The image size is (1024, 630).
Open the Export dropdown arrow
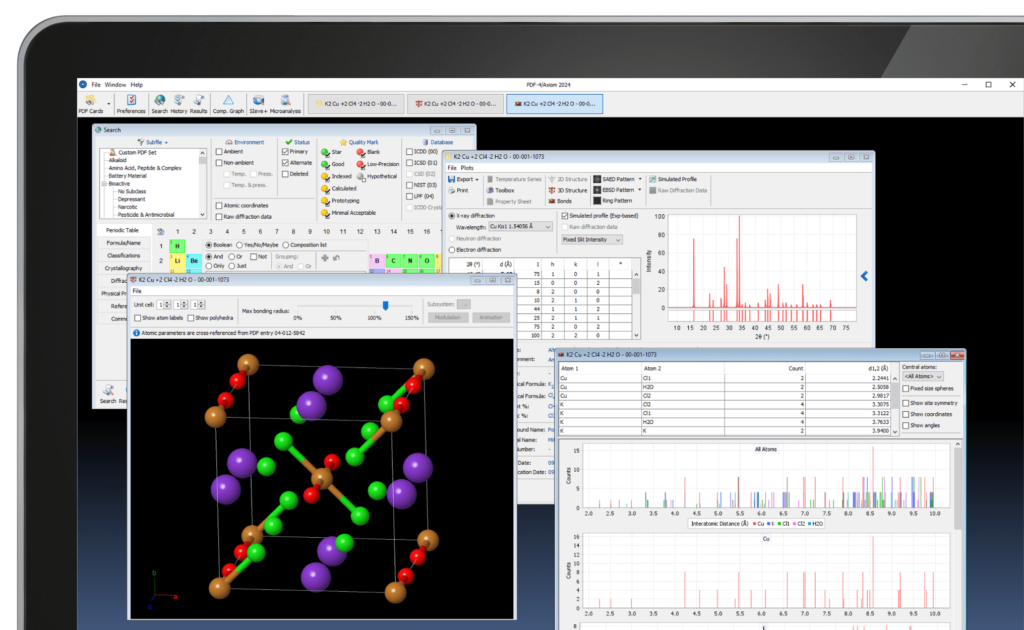(x=477, y=180)
